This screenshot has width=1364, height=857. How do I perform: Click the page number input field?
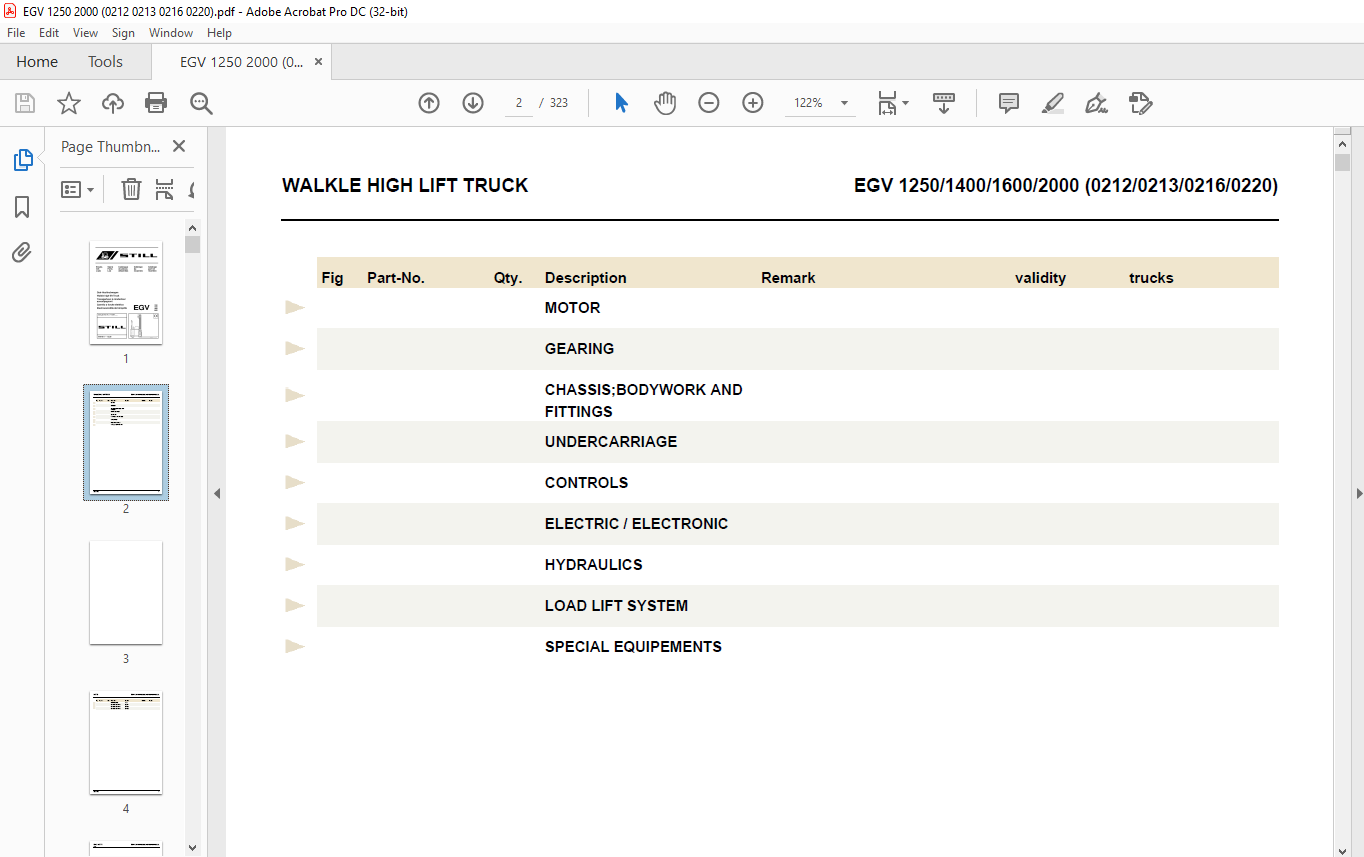[x=519, y=103]
